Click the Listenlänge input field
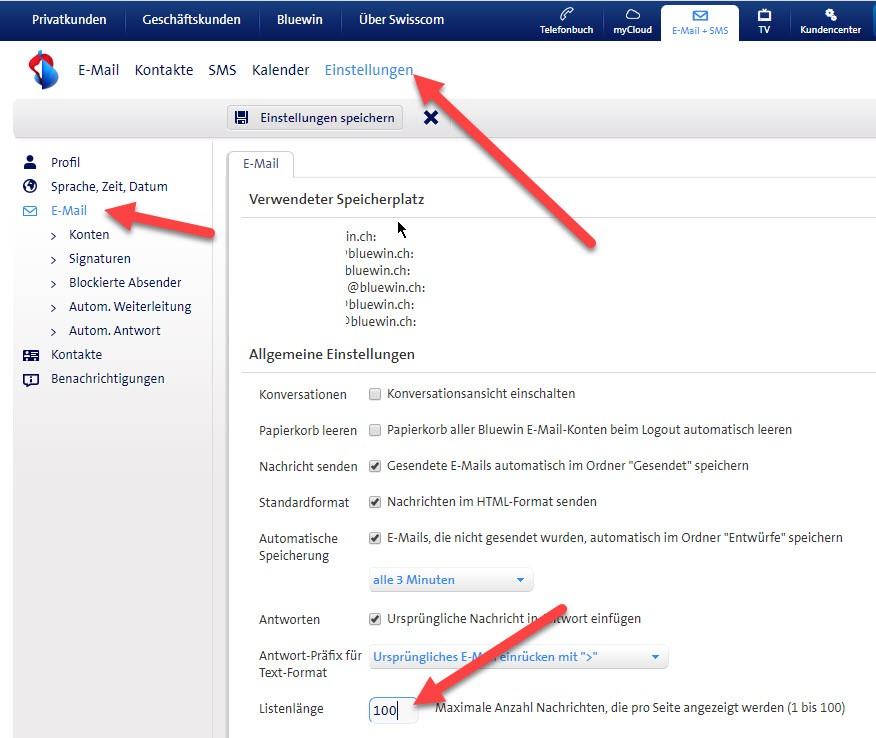 [x=392, y=710]
